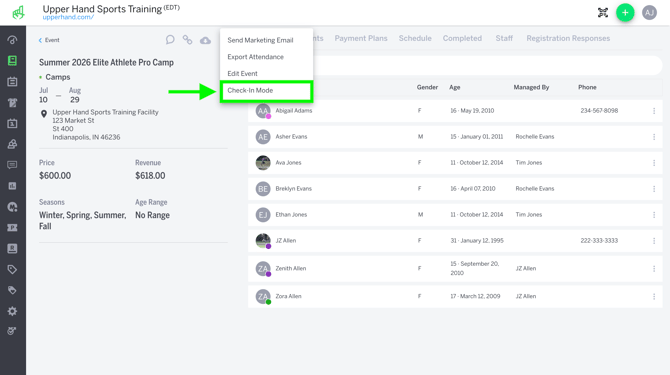
Task: Open the AJ user avatar menu
Action: click(649, 12)
